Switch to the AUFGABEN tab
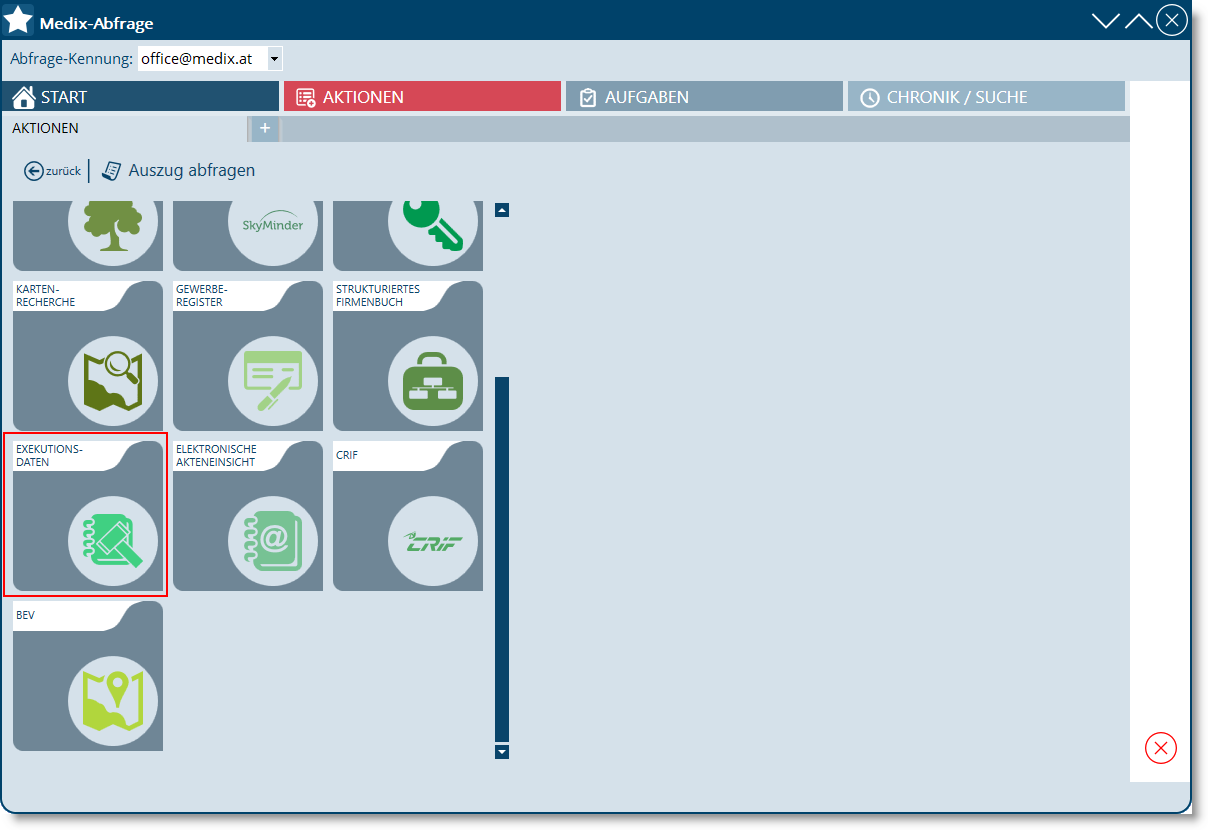This screenshot has width=1208, height=830. coord(704,97)
